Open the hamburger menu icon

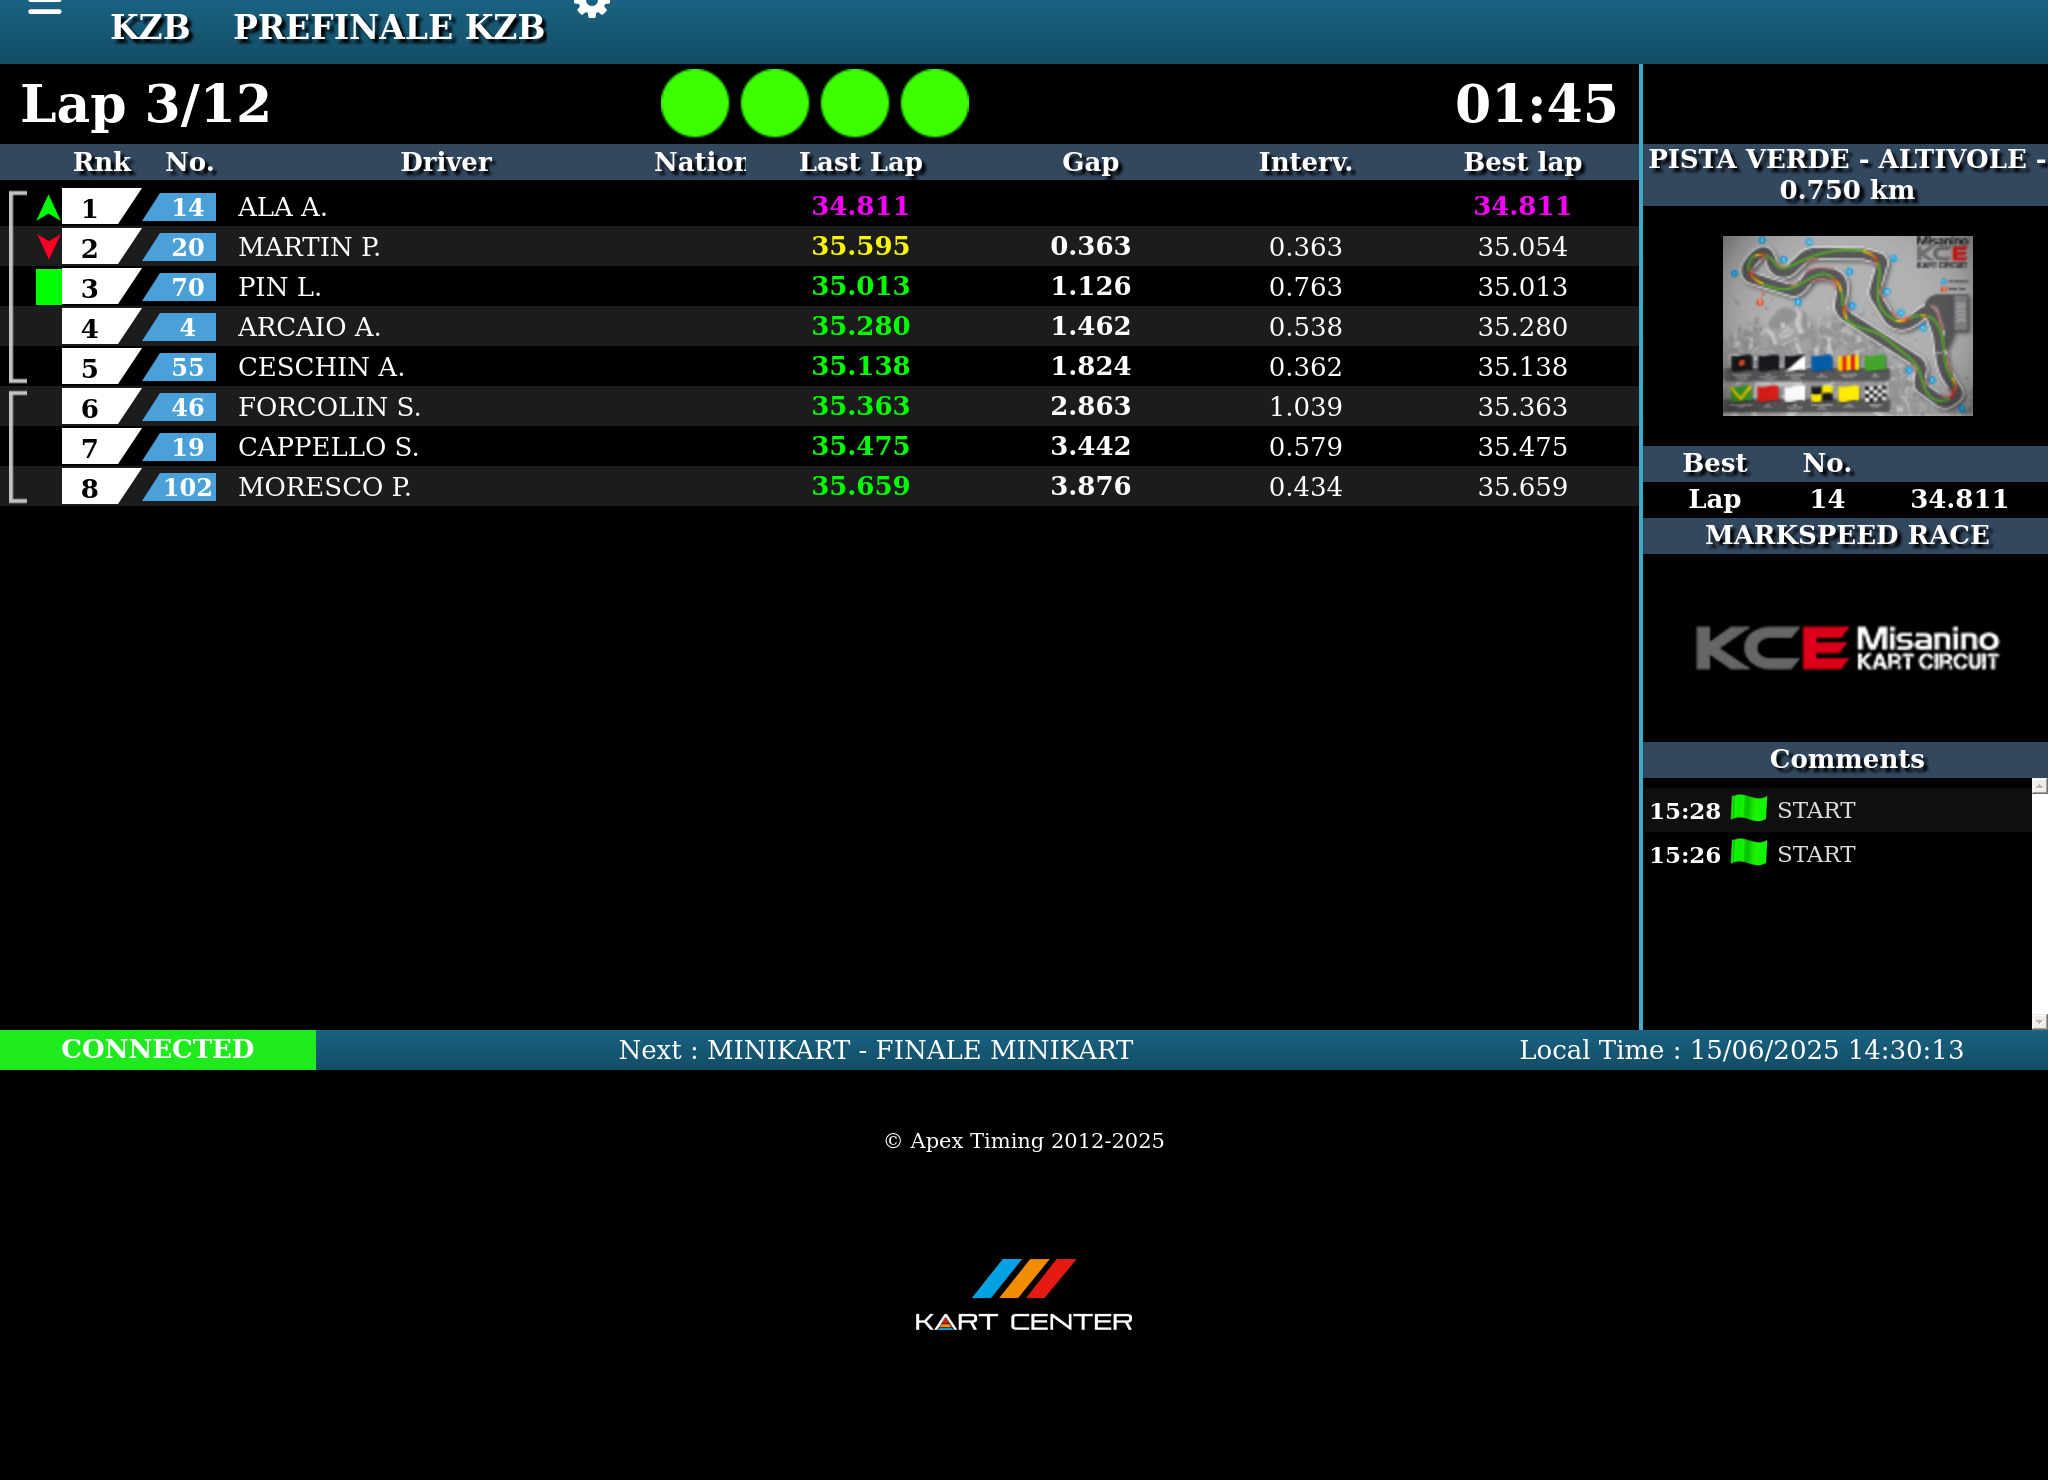[x=44, y=7]
